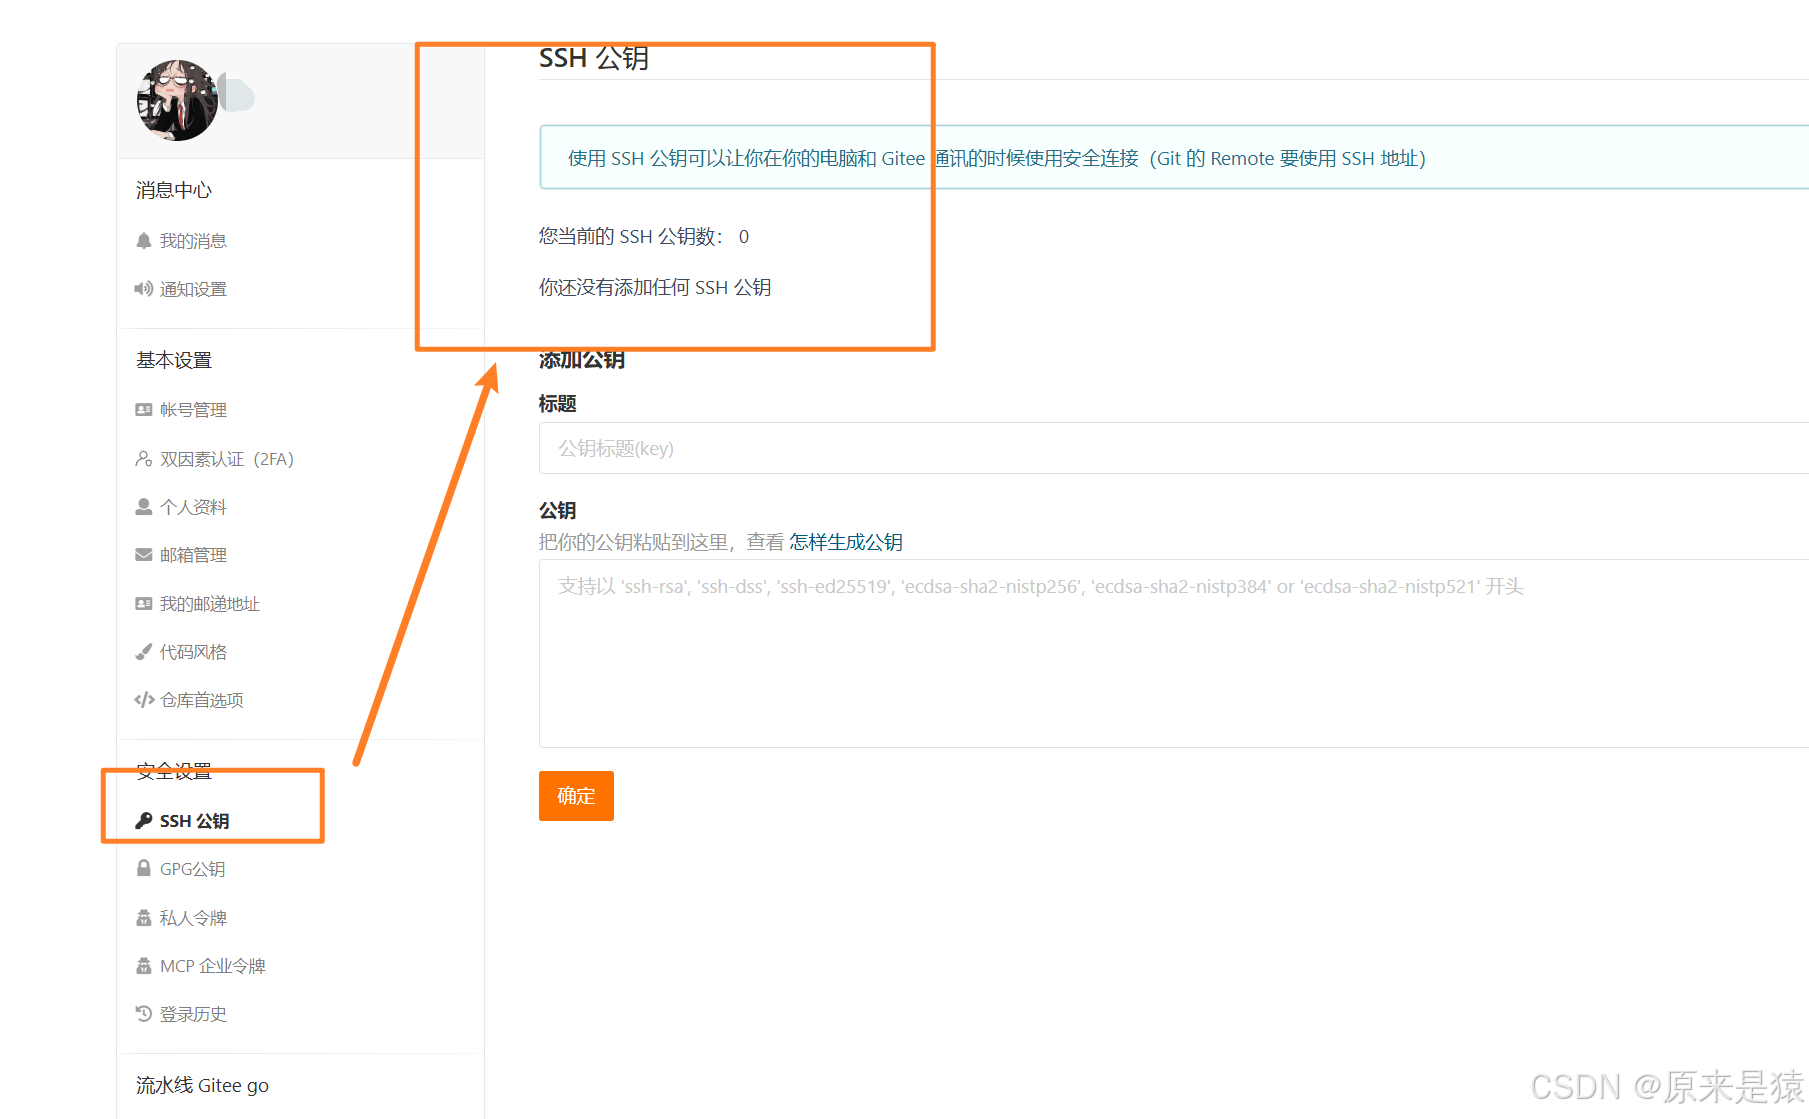Click the 流水线 Gitee go heading
The width and height of the screenshot is (1809, 1119).
202,1085
